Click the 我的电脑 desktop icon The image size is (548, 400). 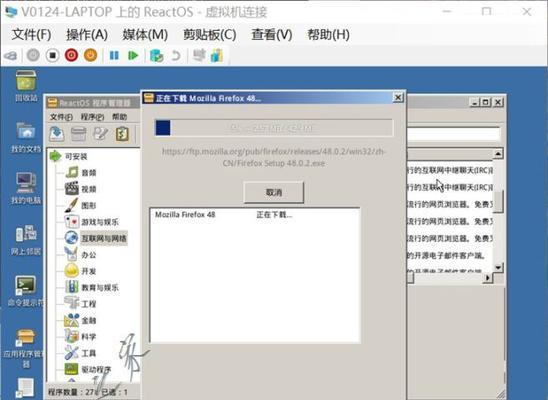click(x=26, y=188)
